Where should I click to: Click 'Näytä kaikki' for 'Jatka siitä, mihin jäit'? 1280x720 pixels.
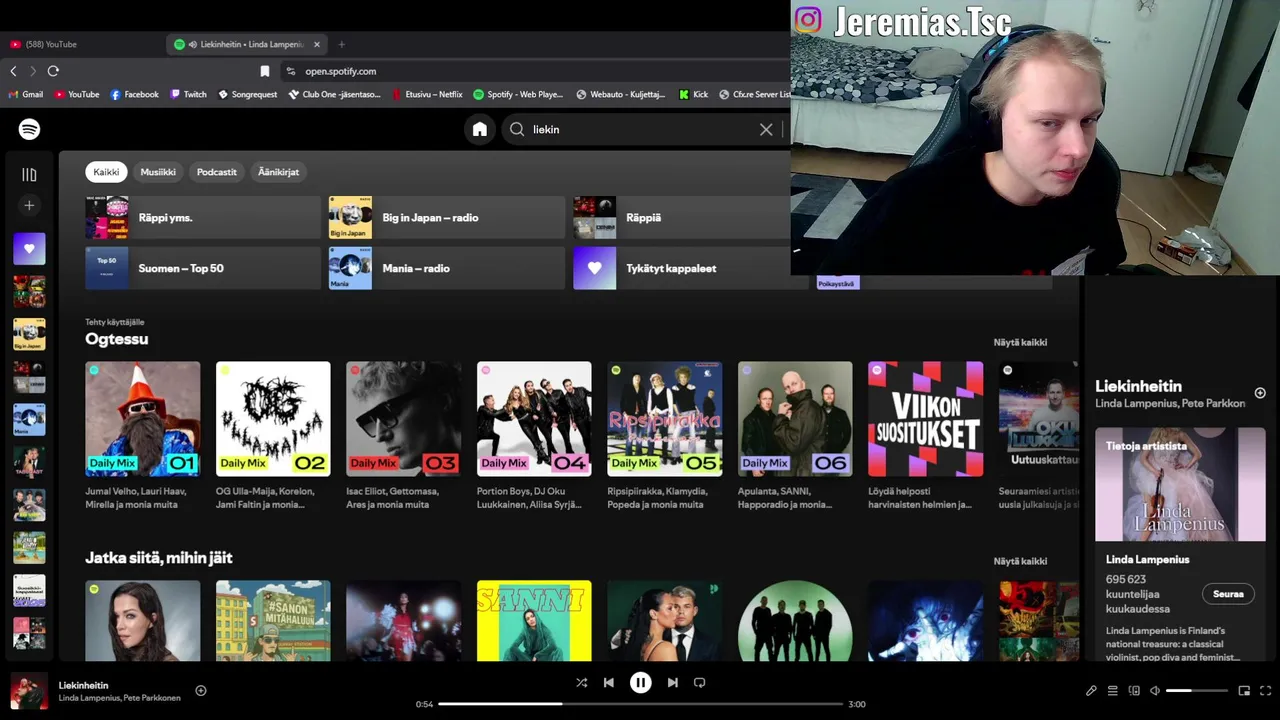click(x=1020, y=561)
